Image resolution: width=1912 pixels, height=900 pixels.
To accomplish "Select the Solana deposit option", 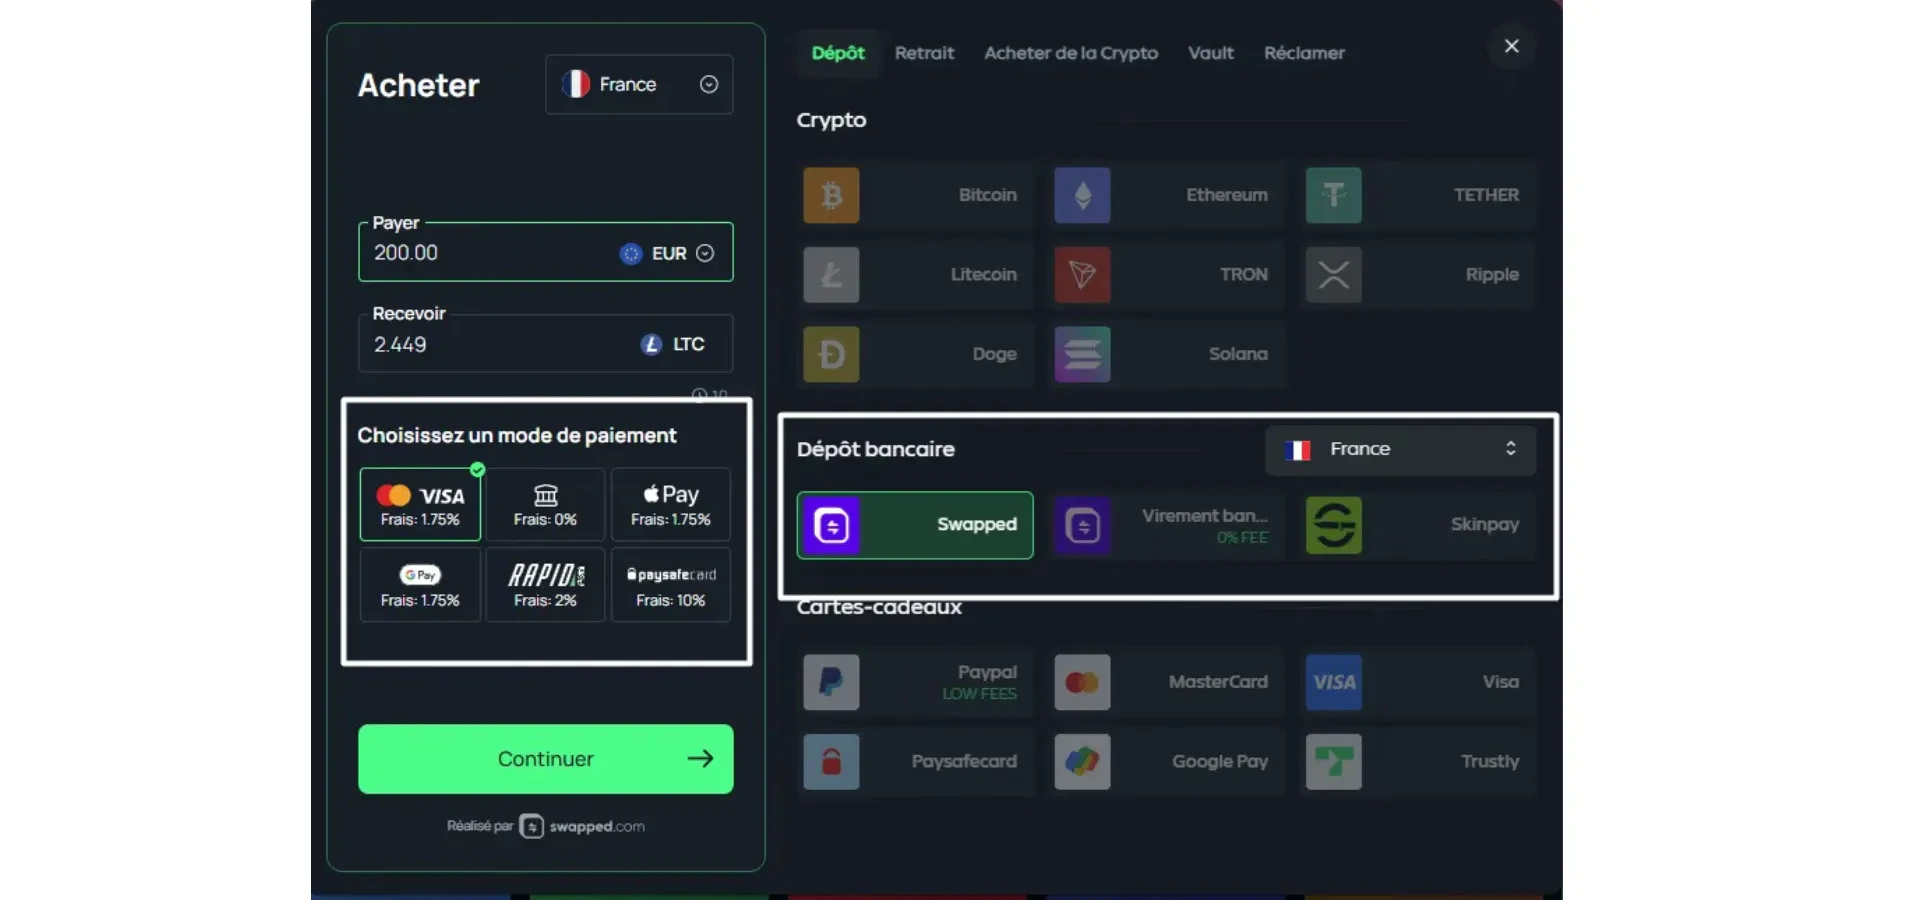I will click(1167, 354).
